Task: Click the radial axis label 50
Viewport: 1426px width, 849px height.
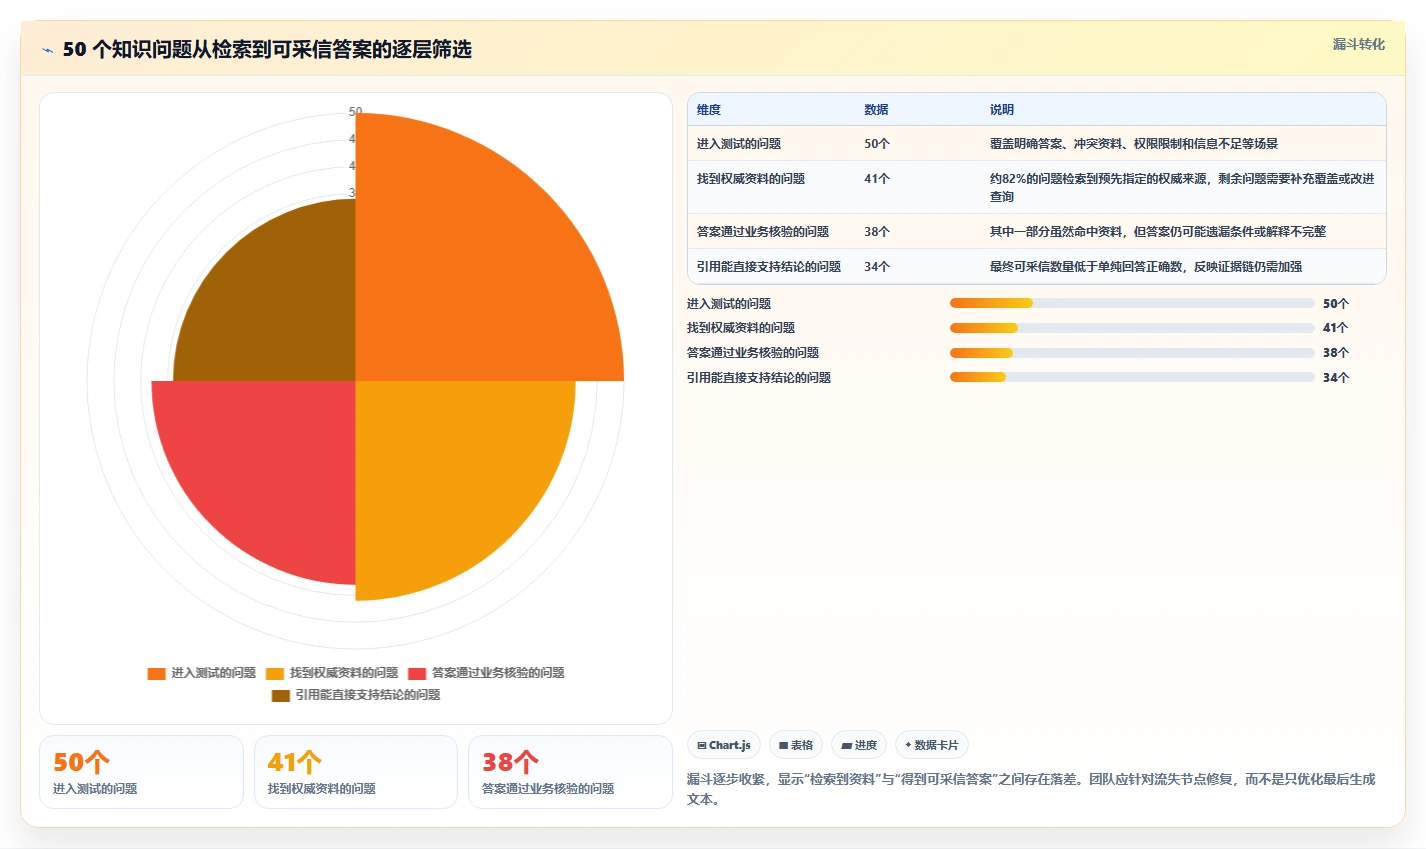Action: click(355, 112)
